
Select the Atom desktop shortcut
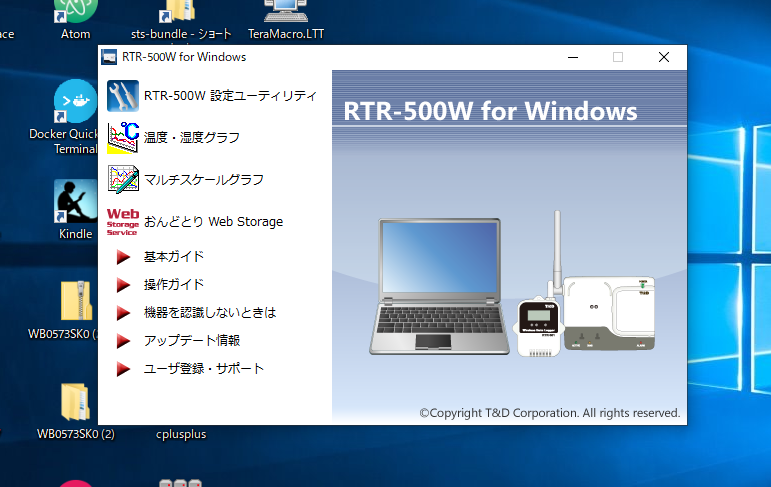click(75, 20)
